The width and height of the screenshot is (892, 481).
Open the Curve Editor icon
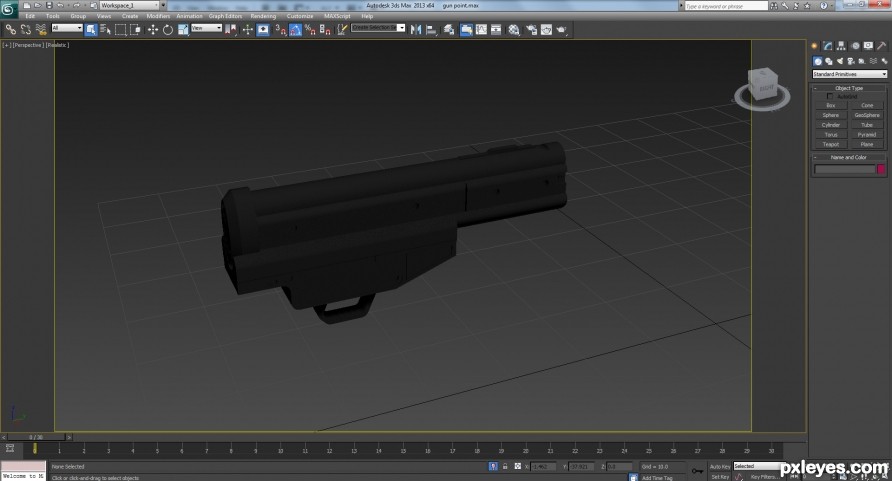tap(481, 30)
